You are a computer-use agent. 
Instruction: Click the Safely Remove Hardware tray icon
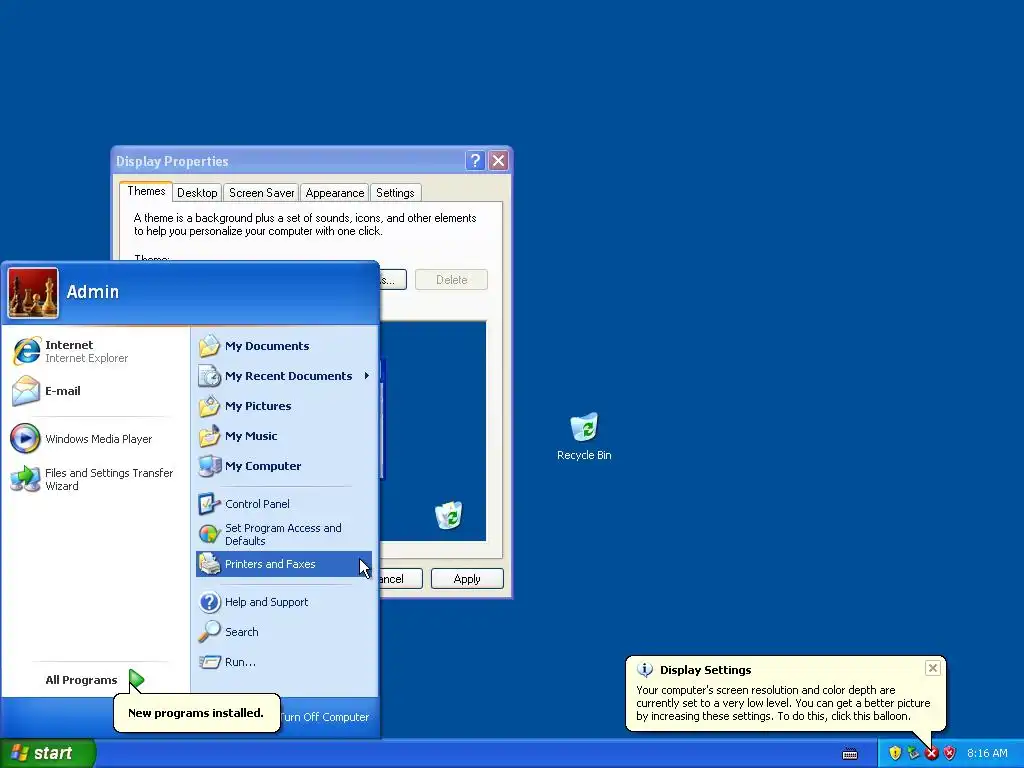click(x=913, y=753)
